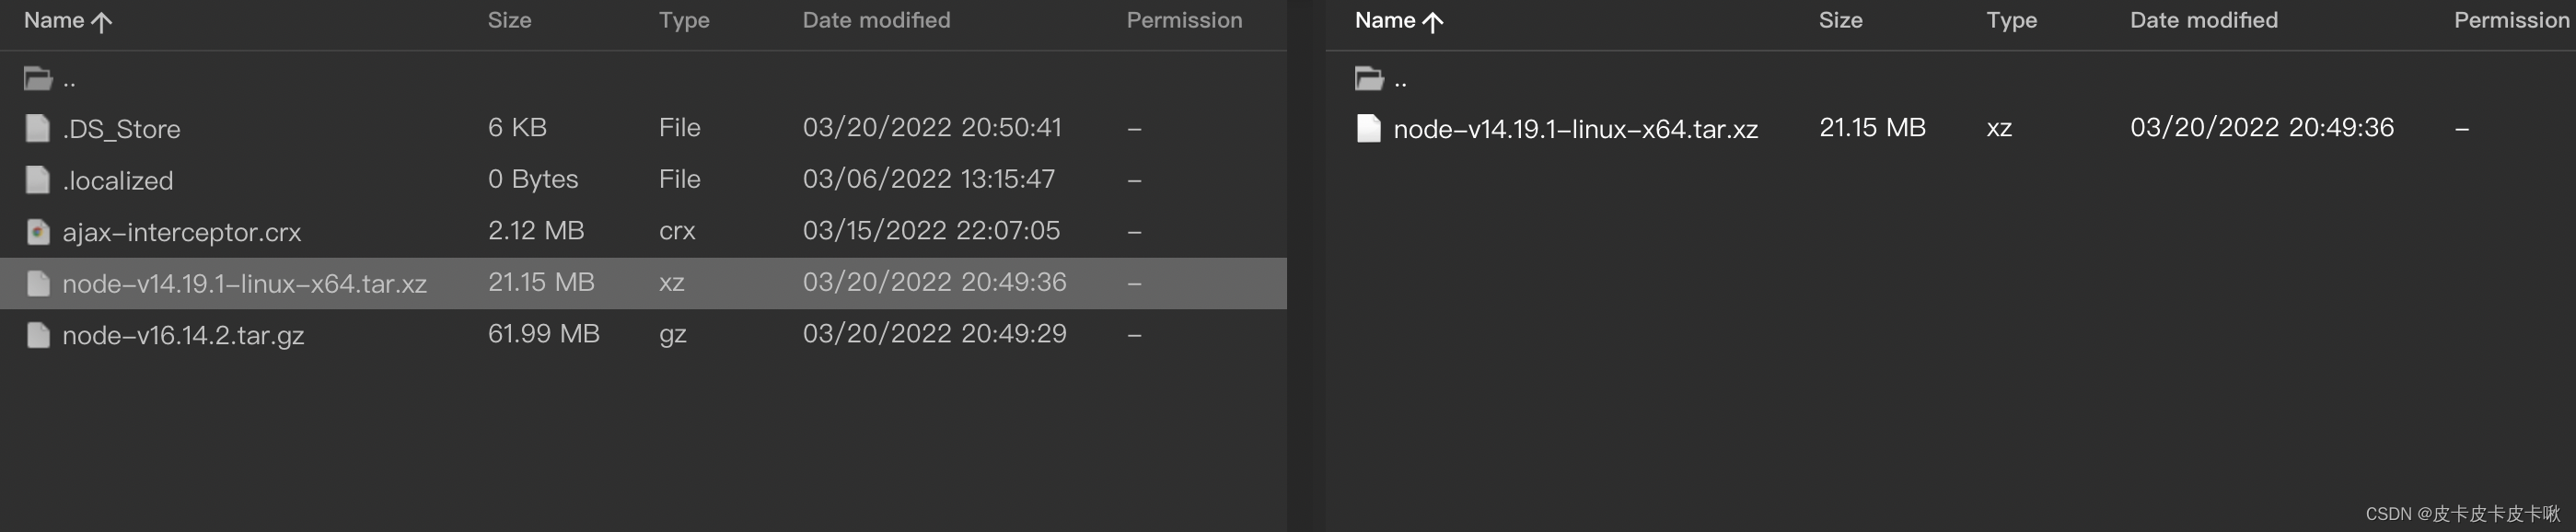This screenshot has width=2576, height=532.
Task: Open the parent directory entry in right pane
Action: [x=1400, y=77]
